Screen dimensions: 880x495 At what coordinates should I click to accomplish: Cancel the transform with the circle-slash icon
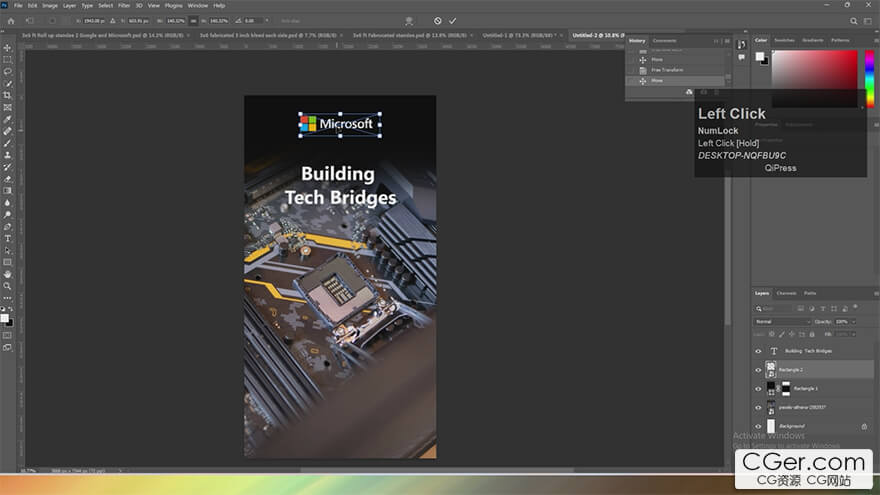pyautogui.click(x=437, y=21)
